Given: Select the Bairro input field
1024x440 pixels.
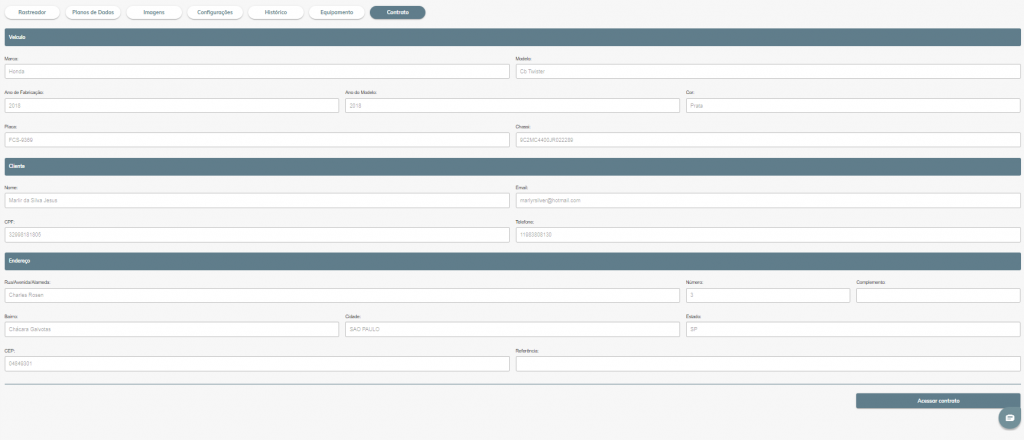Looking at the screenshot, I should 172,329.
